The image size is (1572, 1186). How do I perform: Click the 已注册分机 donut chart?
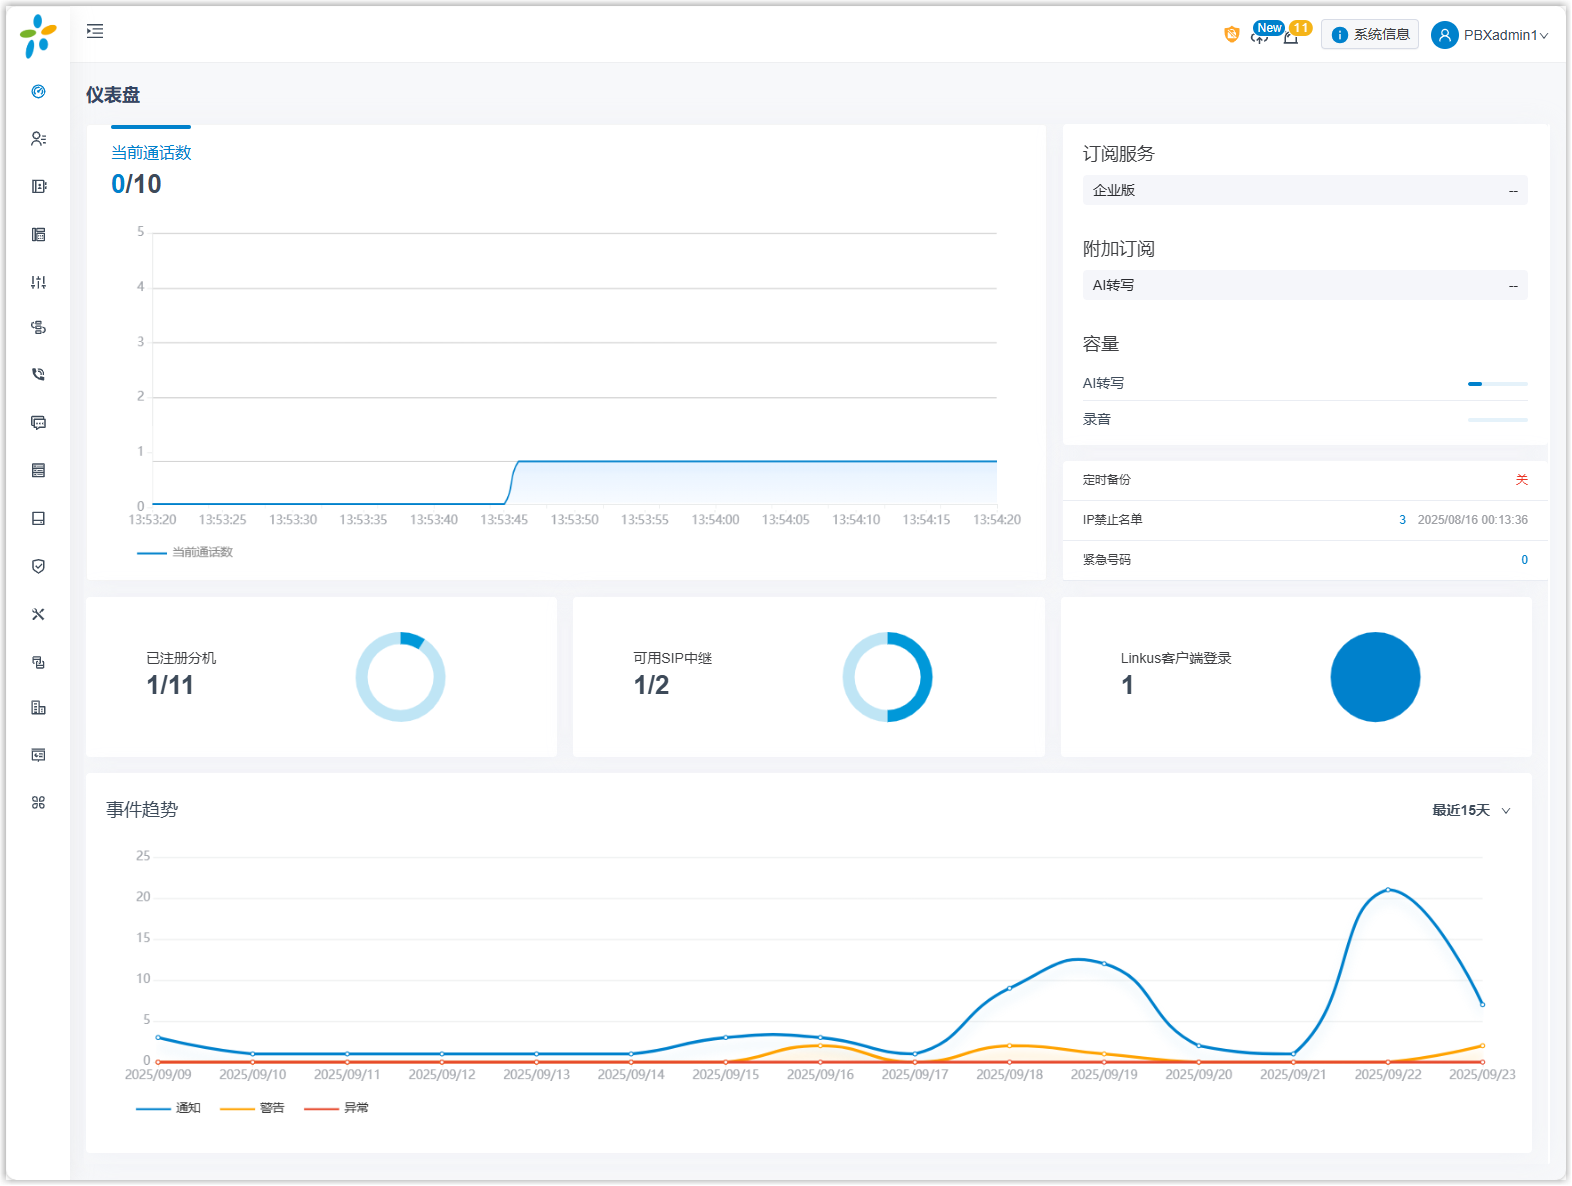[x=400, y=677]
